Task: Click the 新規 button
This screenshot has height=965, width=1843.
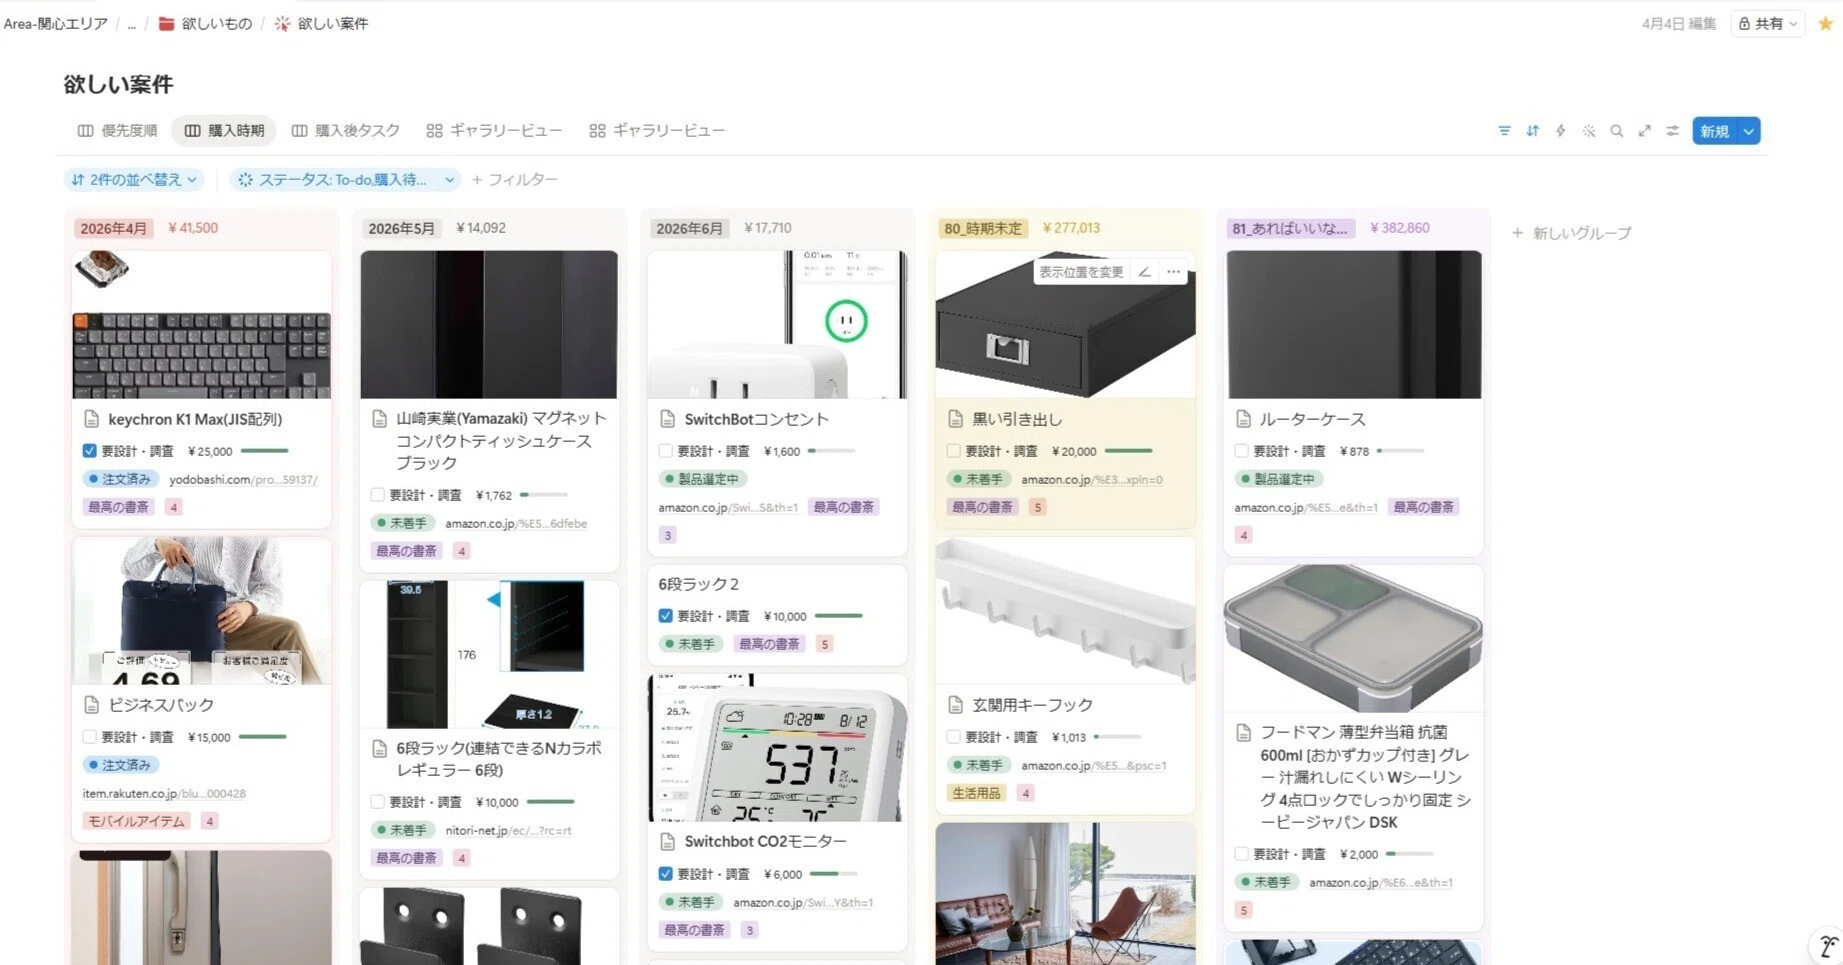Action: 1715,131
